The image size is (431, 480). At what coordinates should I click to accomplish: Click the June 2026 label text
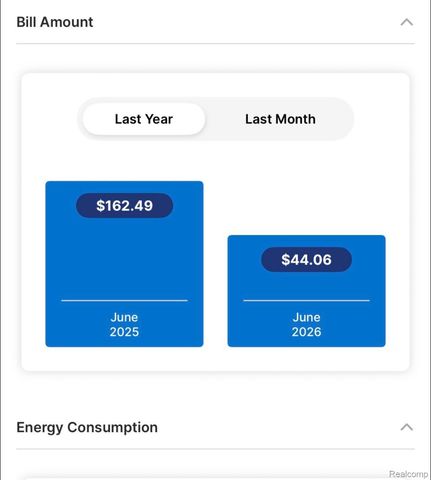coord(306,325)
